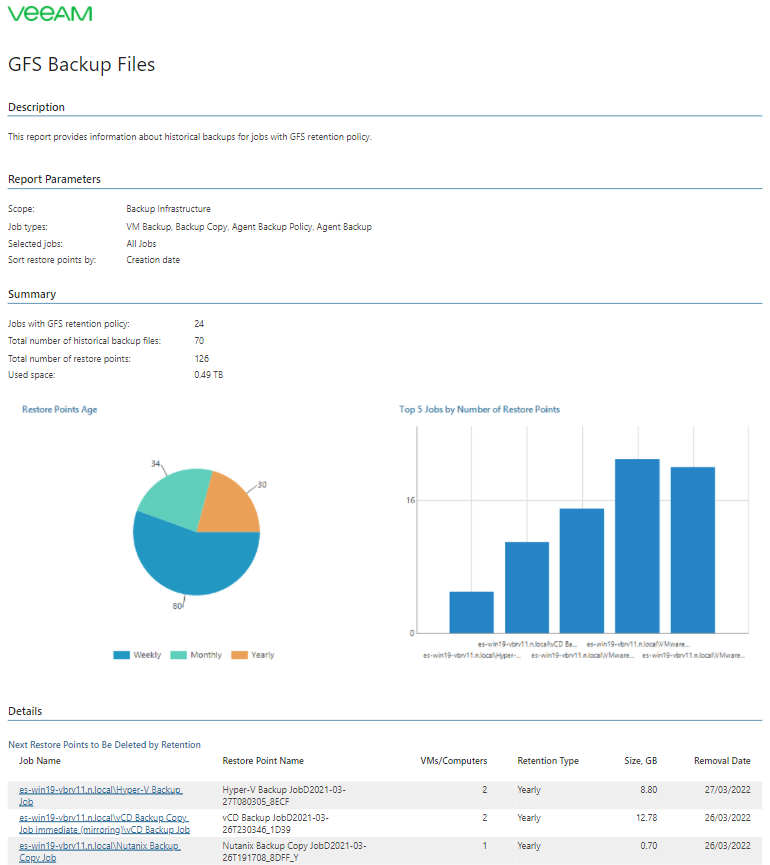This screenshot has width=770, height=865.
Task: Click the 12.78 size cell
Action: click(646, 818)
